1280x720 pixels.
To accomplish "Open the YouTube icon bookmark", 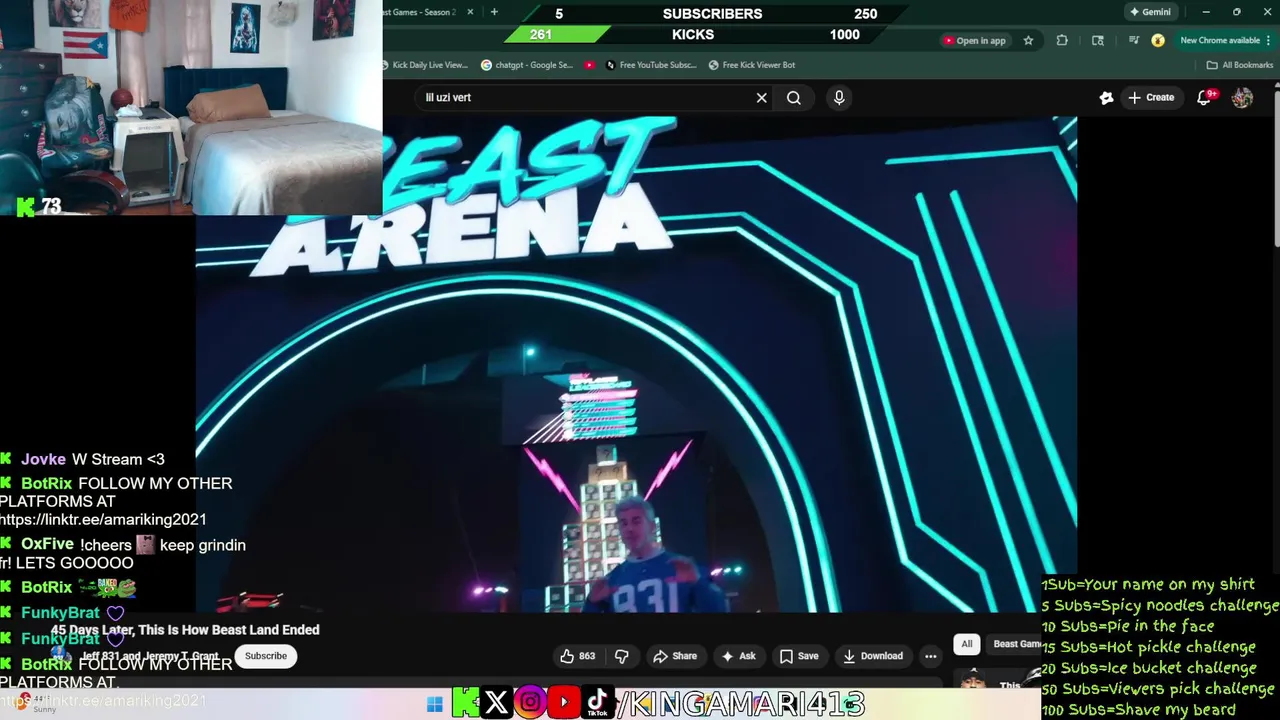I will [590, 65].
